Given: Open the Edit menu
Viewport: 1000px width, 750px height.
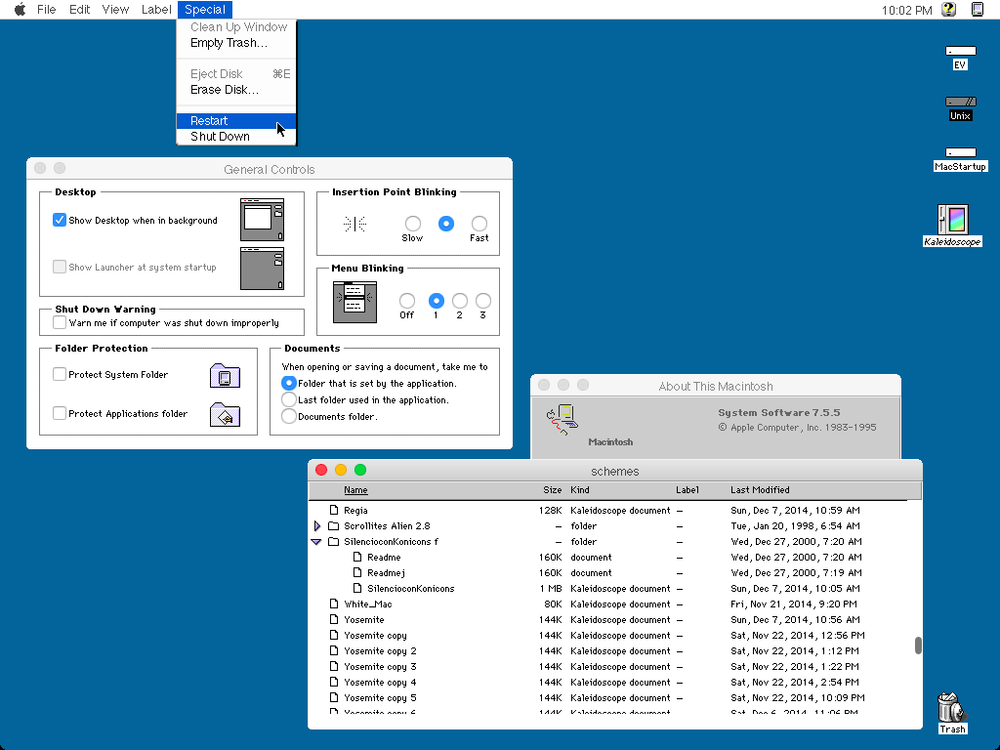Looking at the screenshot, I should pos(80,10).
